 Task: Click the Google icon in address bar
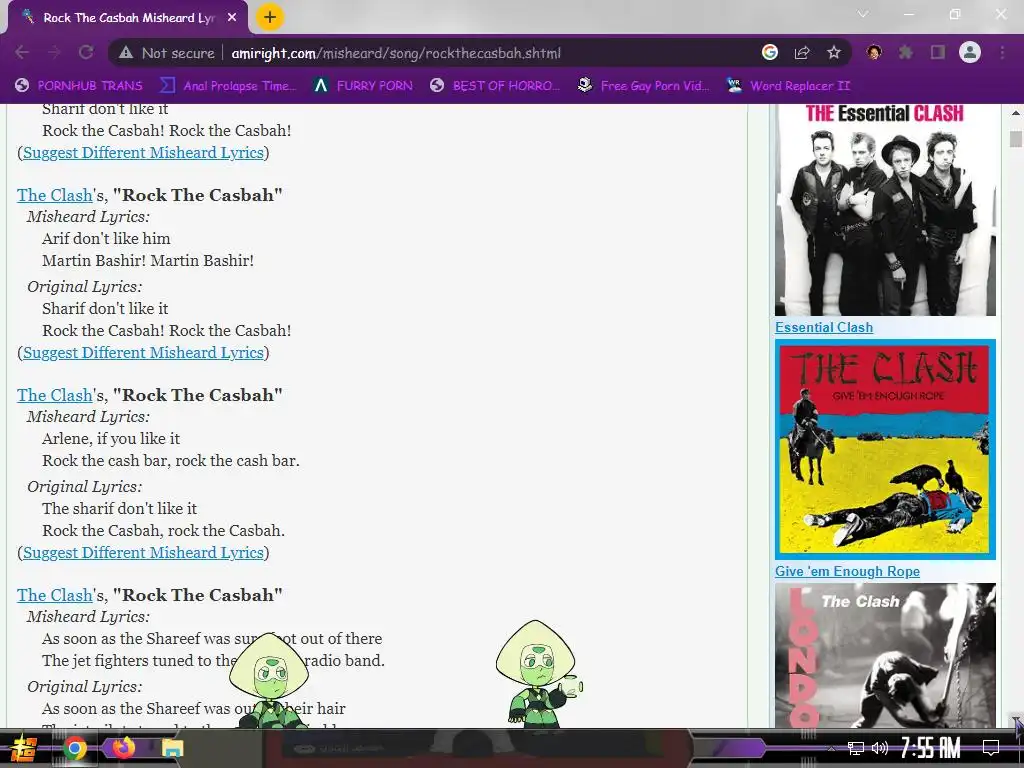pyautogui.click(x=770, y=52)
